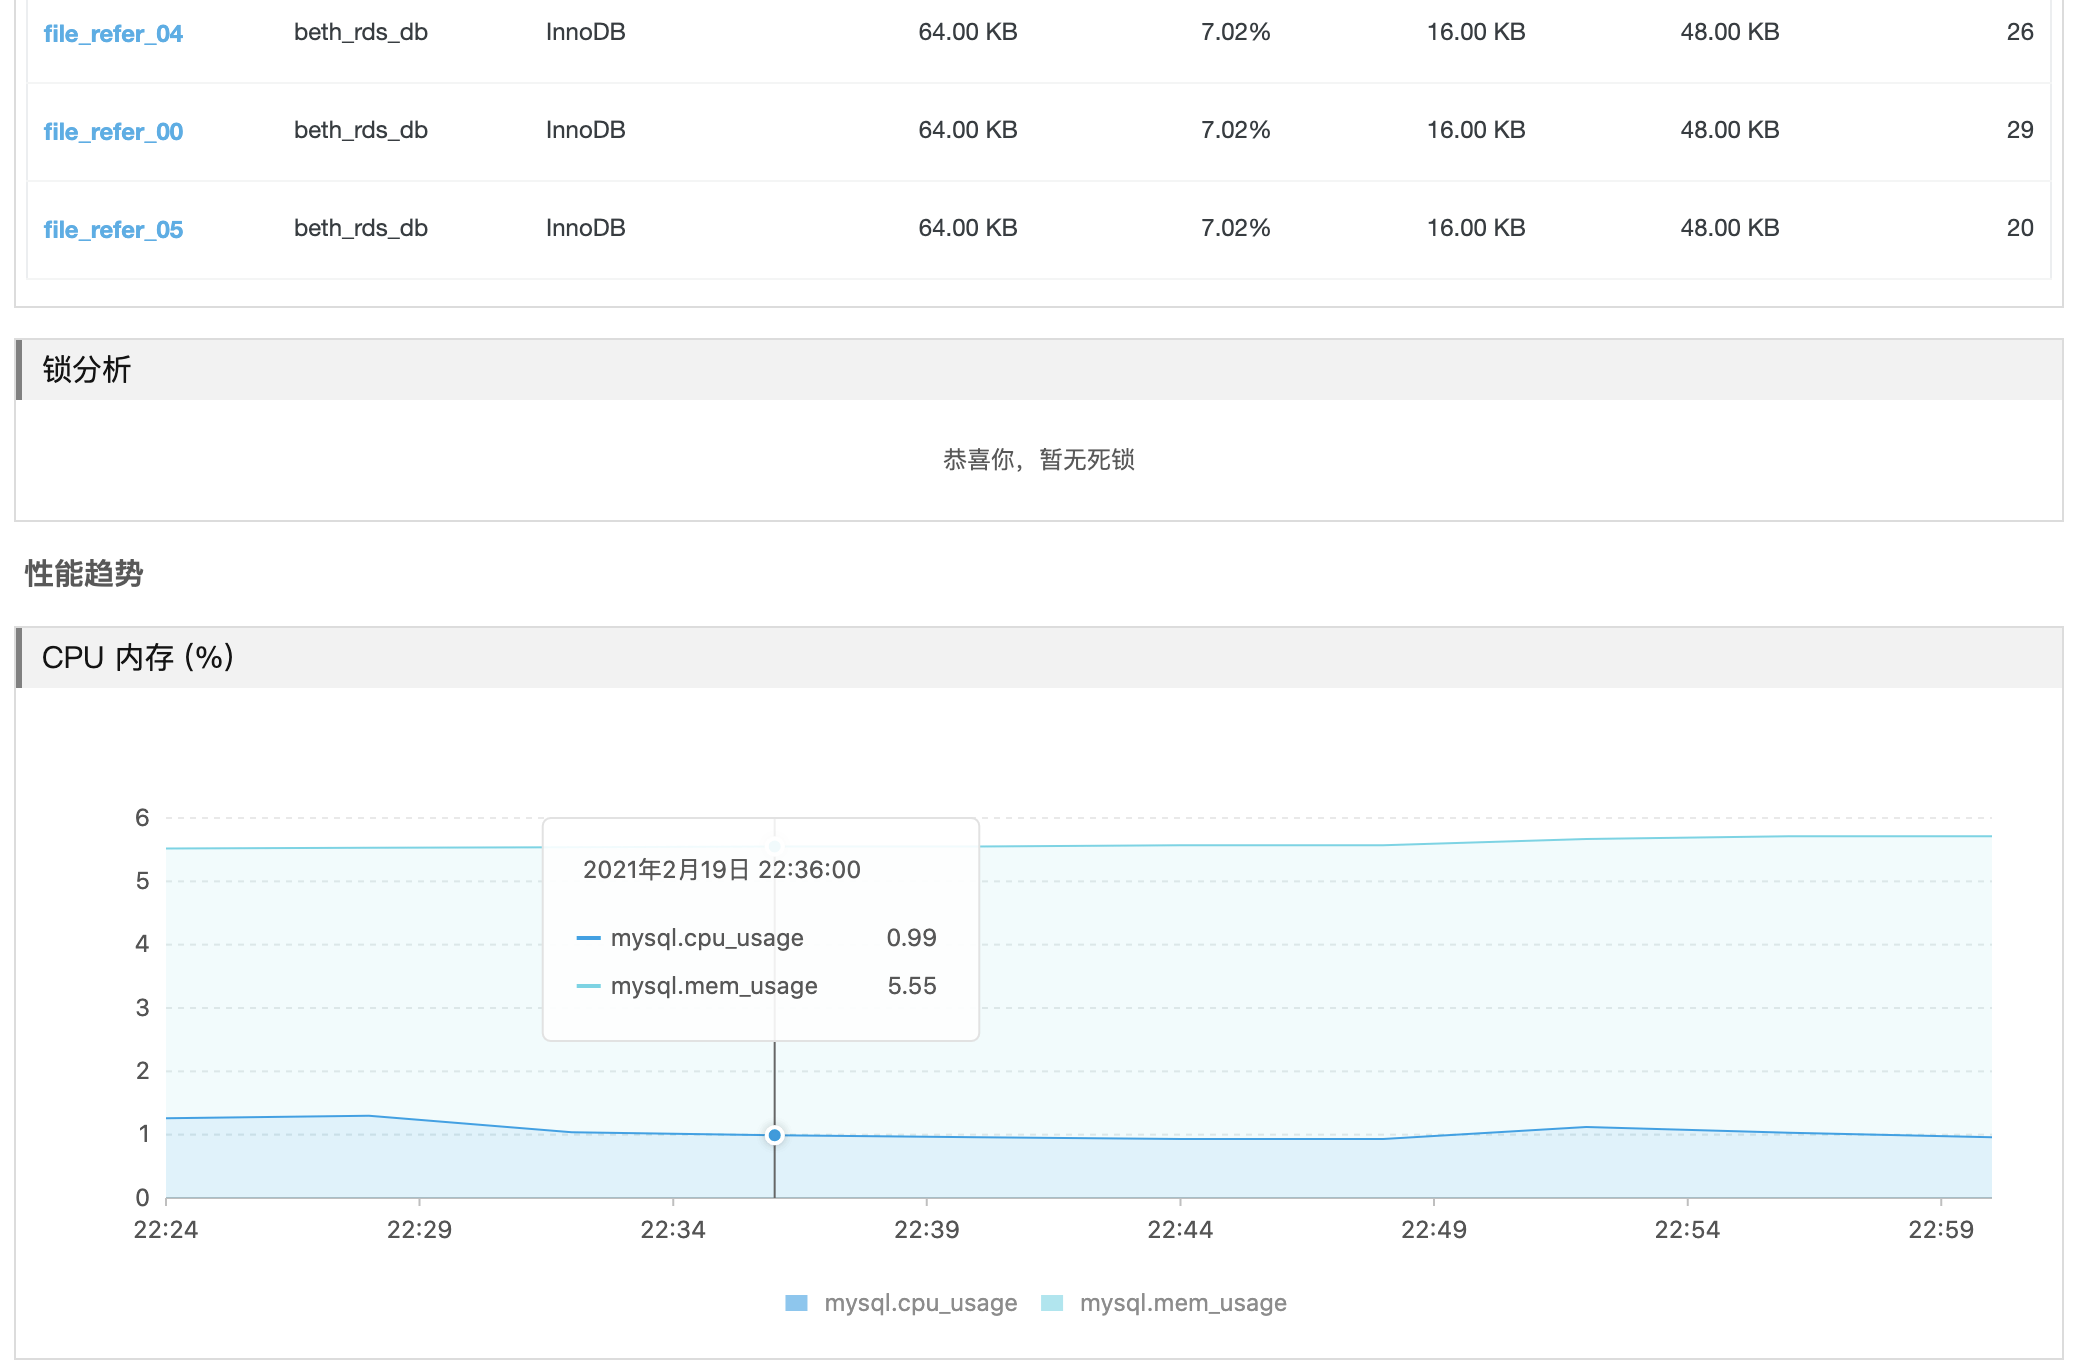The width and height of the screenshot is (2082, 1372).
Task: Click the 性能趋势 section title
Action: [84, 573]
